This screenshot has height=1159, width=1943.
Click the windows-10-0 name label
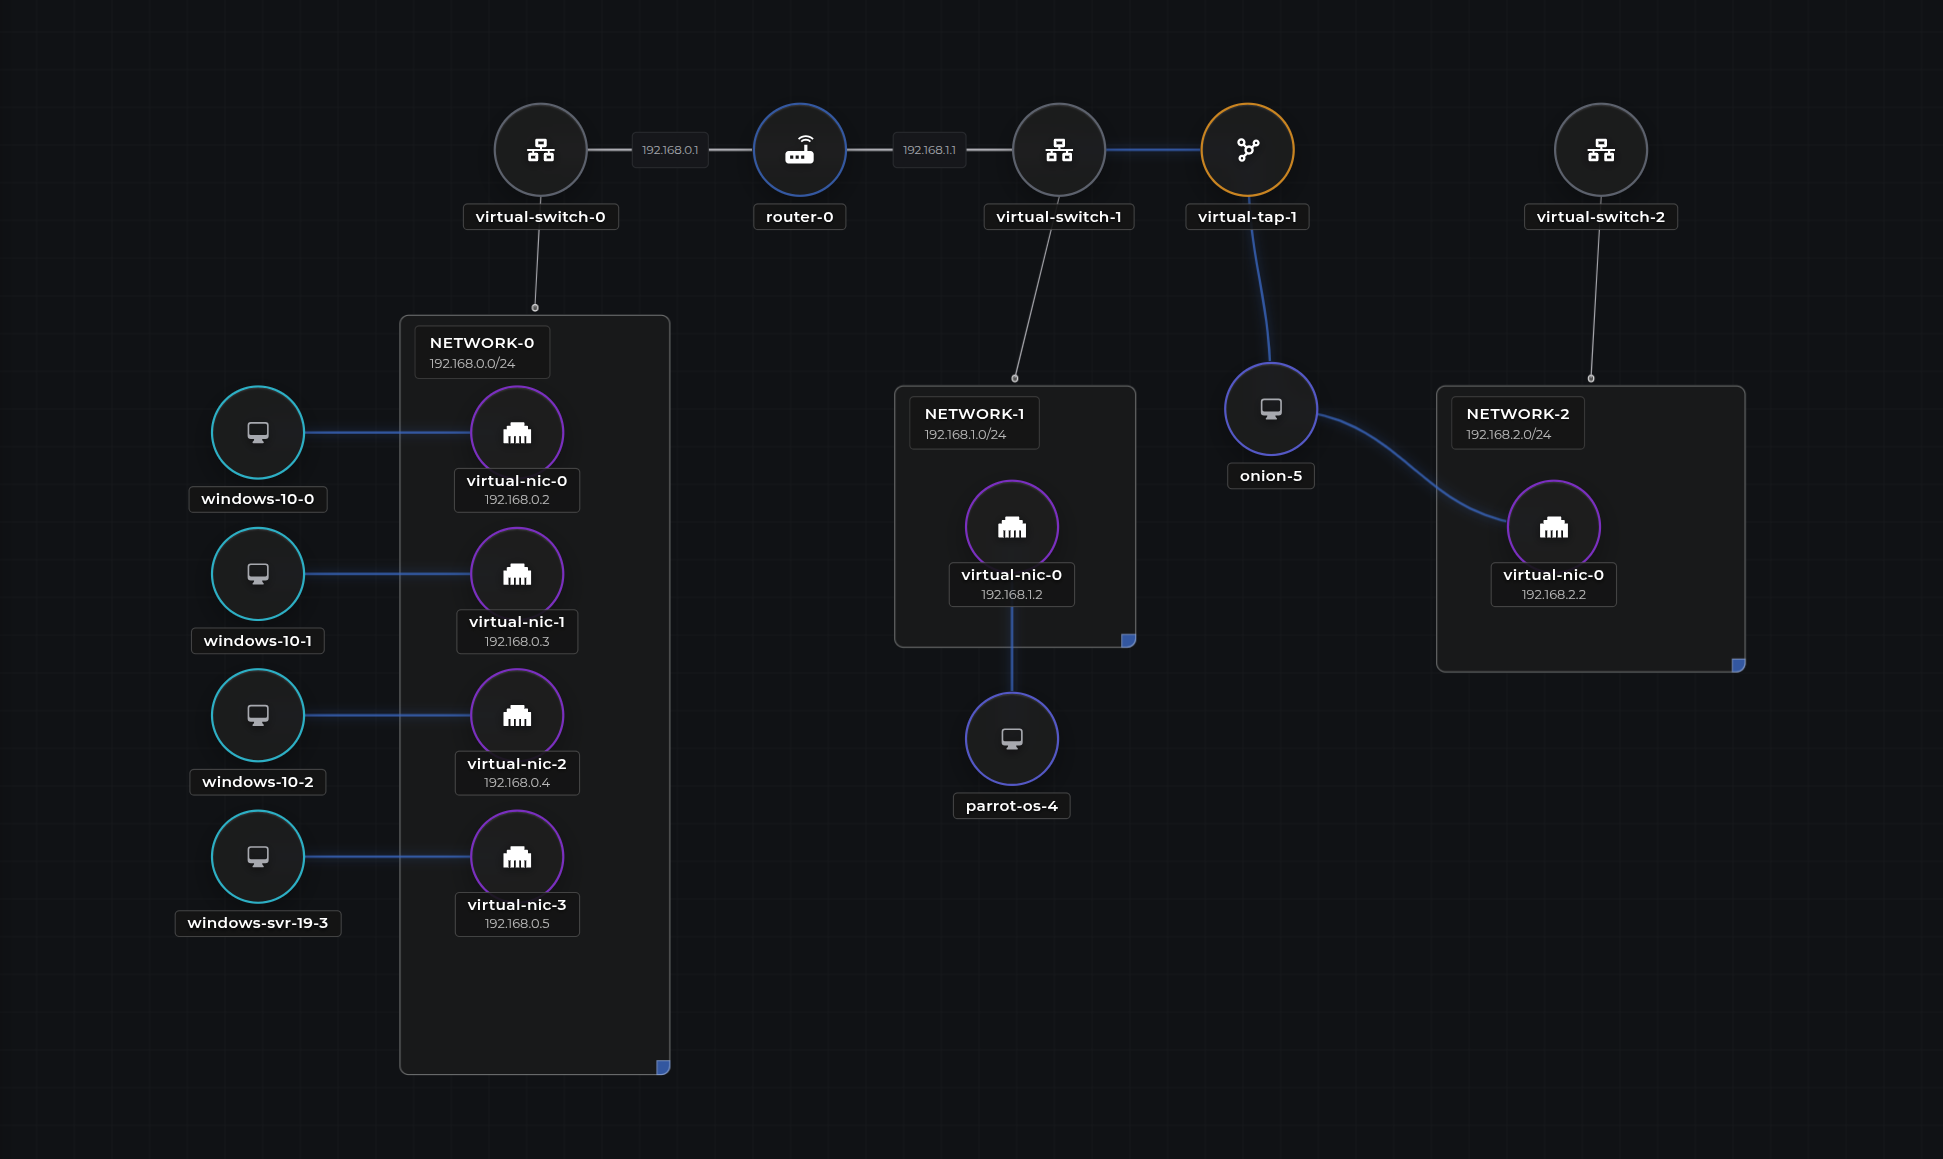click(257, 498)
